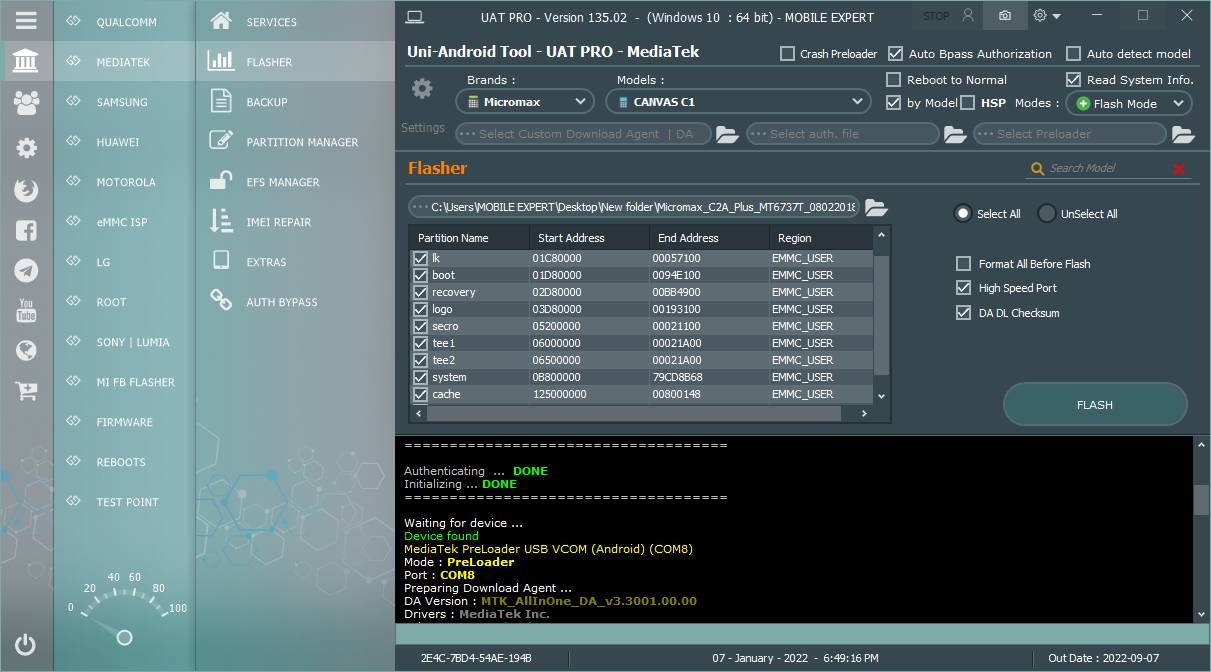Click the screenshot camera icon in title bar

(x=1005, y=16)
